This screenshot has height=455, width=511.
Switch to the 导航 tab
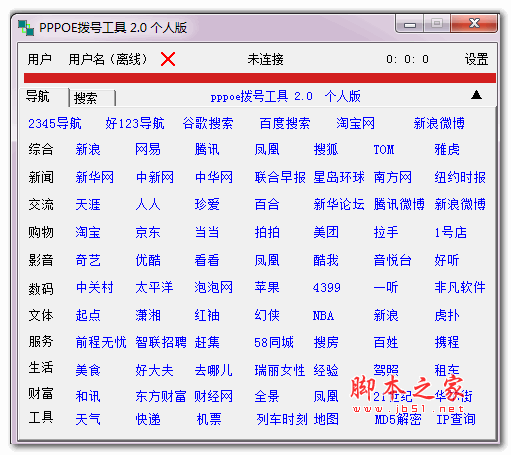coord(38,97)
